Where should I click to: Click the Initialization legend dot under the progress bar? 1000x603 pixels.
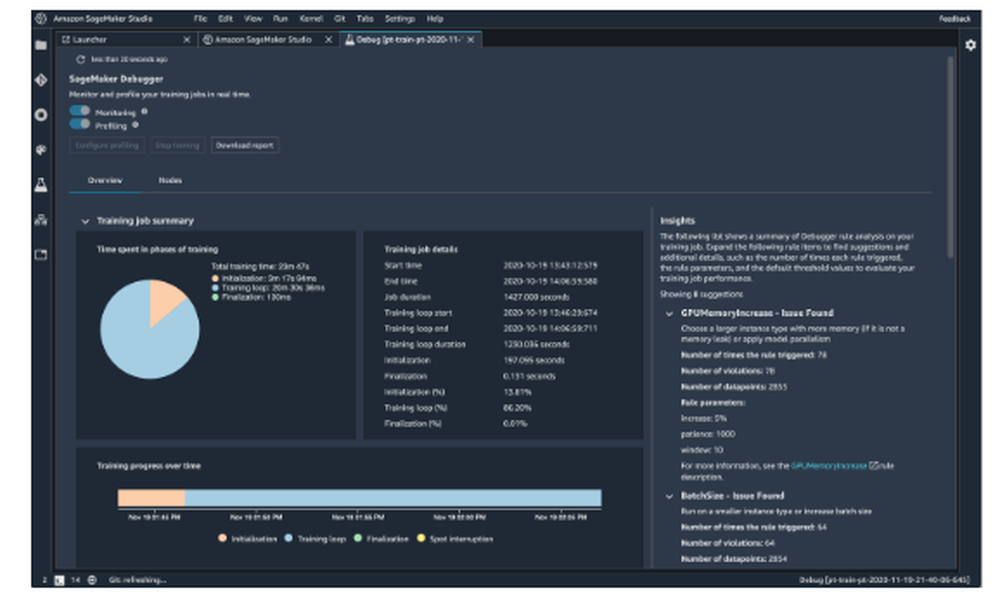point(223,539)
